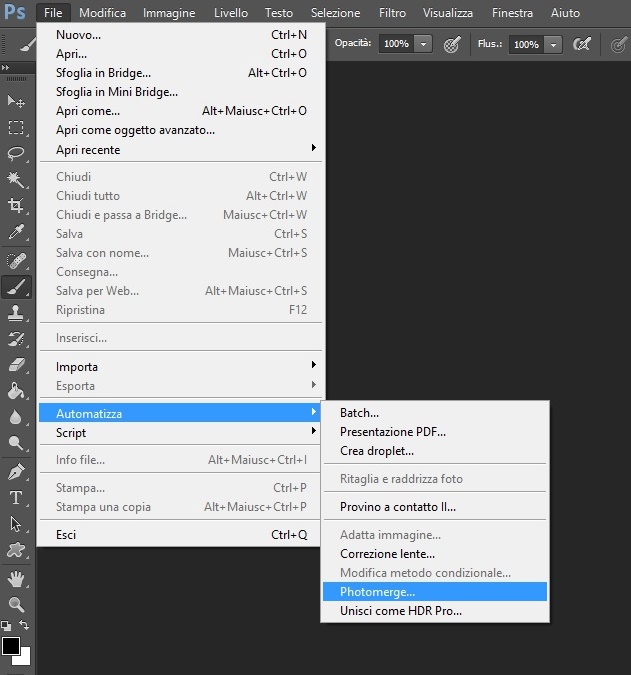
Task: Select the Move tool
Action: [x=16, y=102]
